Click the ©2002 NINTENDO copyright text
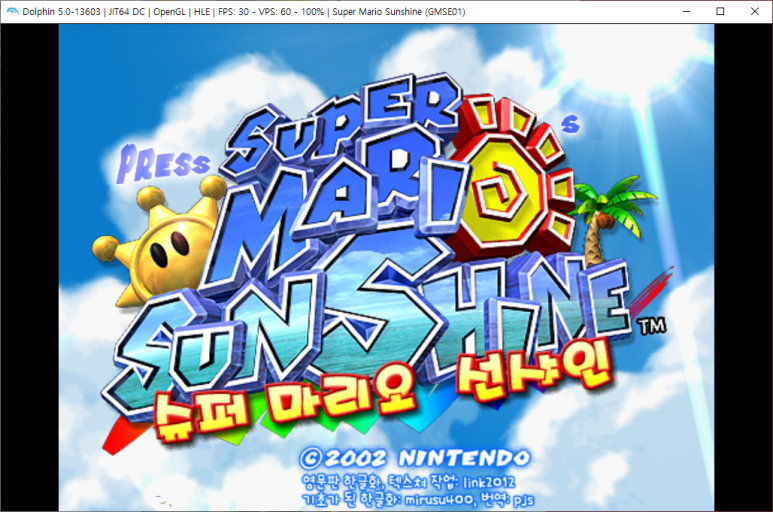This screenshot has height=512, width=773. pyautogui.click(x=415, y=458)
